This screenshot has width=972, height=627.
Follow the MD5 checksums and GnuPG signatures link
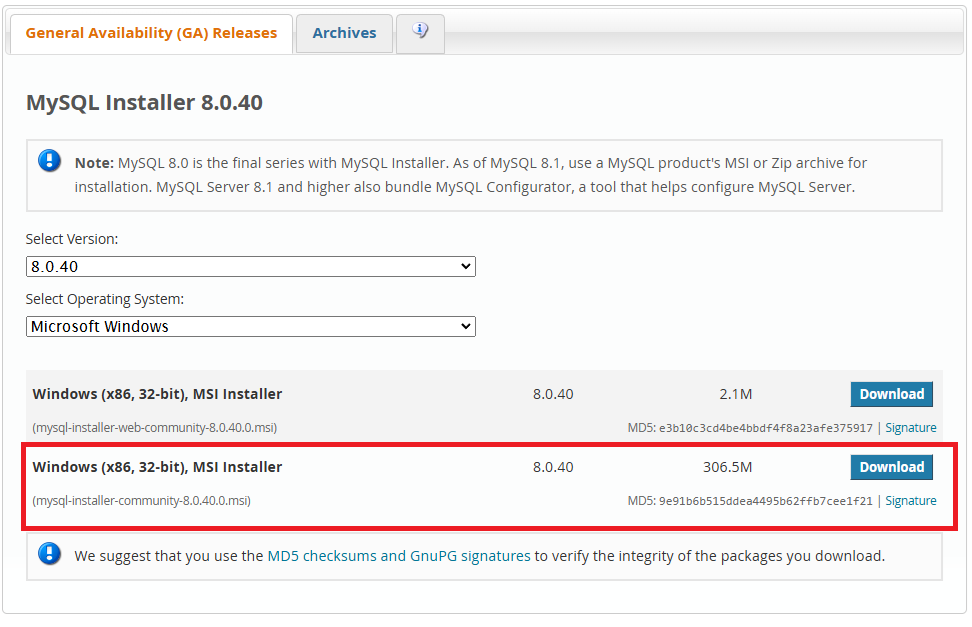tap(399, 556)
